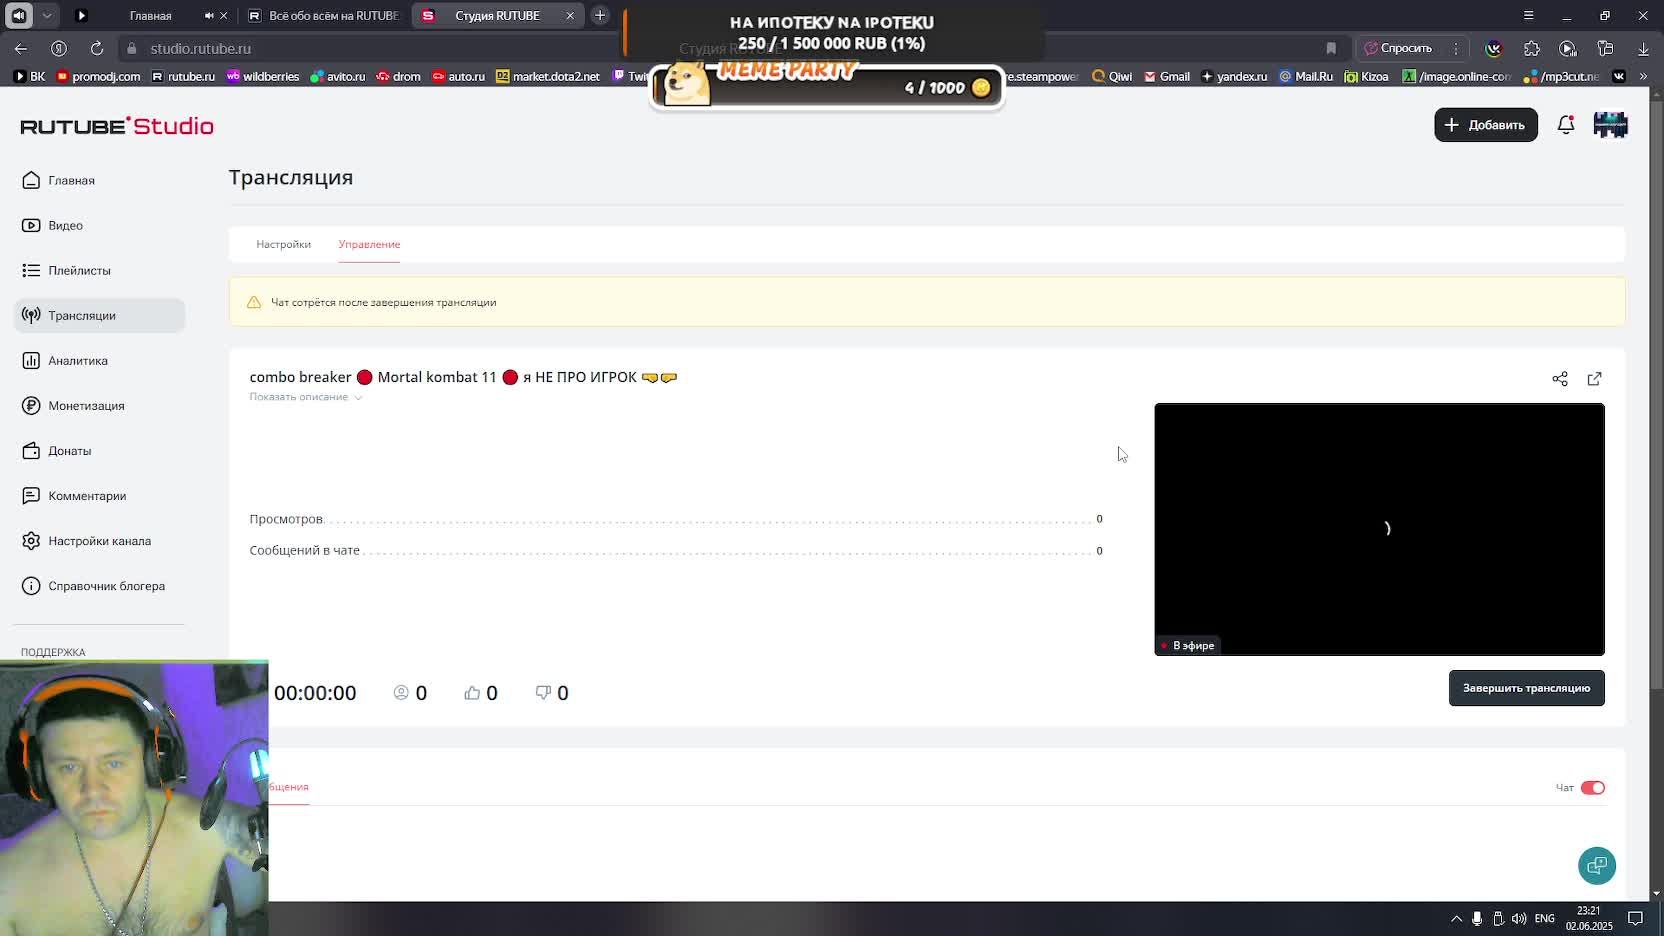Open the channel avatar menu

point(1610,125)
